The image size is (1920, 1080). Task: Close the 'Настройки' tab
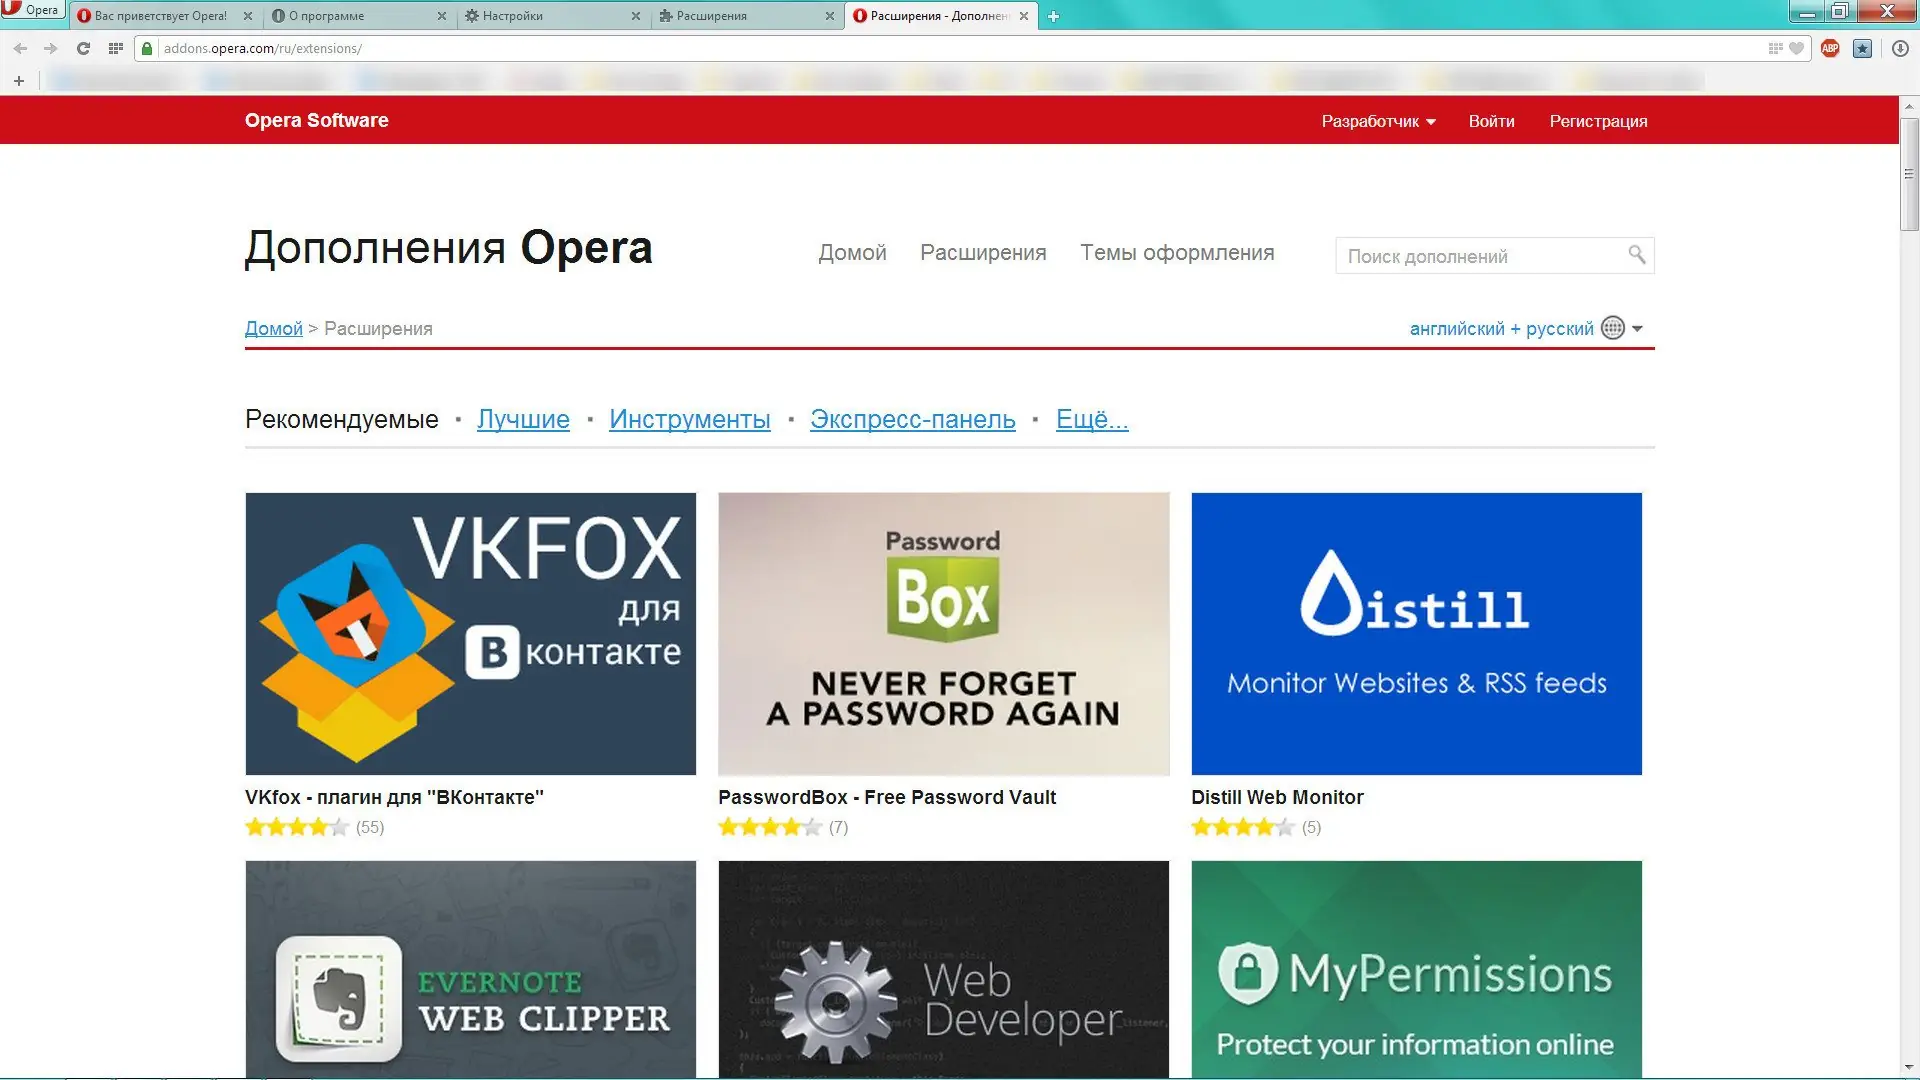pyautogui.click(x=636, y=16)
